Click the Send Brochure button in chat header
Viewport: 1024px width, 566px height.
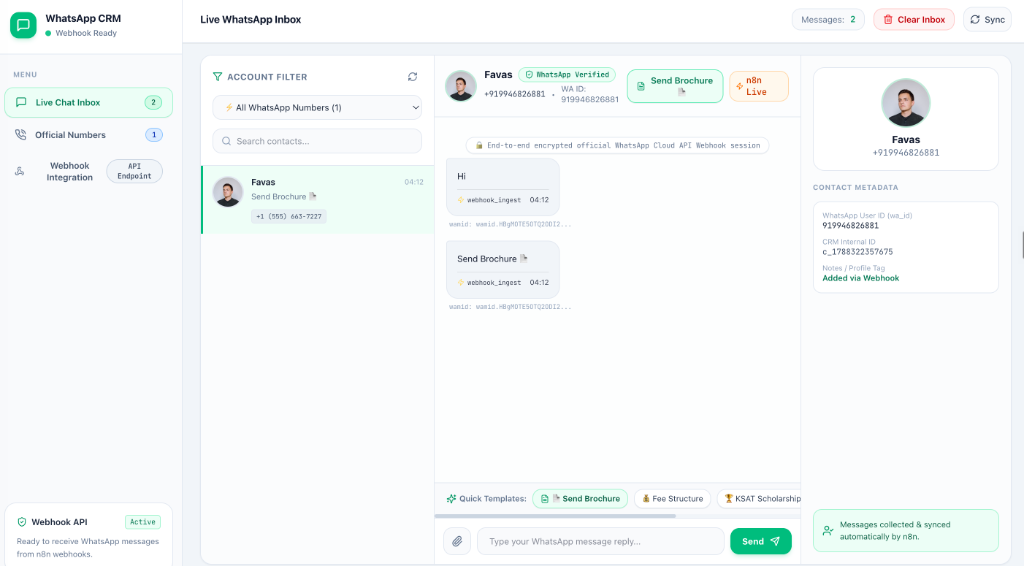pyautogui.click(x=675, y=86)
